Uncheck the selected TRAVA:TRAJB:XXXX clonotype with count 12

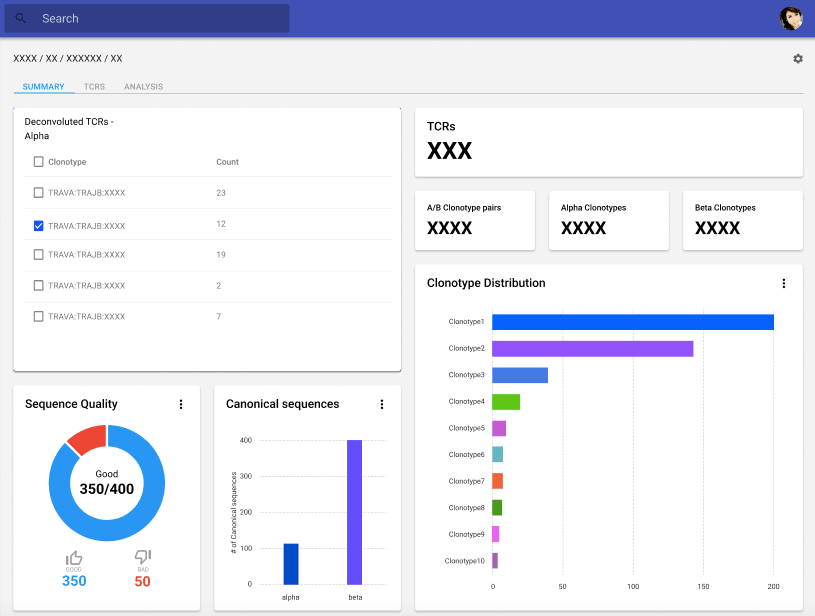click(38, 225)
